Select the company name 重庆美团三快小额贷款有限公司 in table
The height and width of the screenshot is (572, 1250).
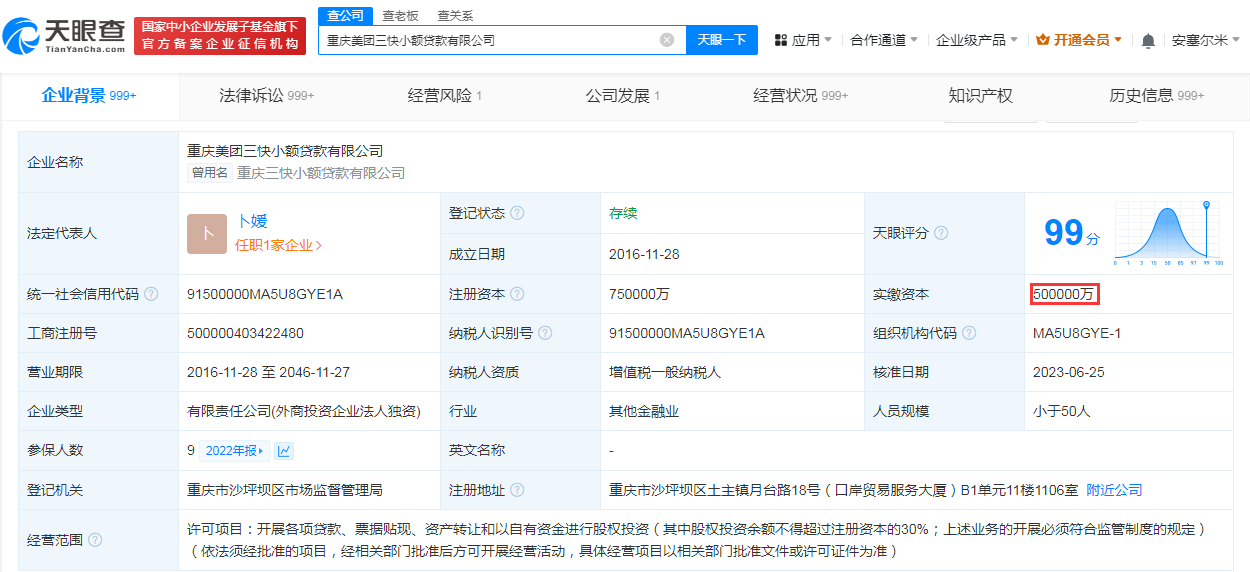click(285, 151)
